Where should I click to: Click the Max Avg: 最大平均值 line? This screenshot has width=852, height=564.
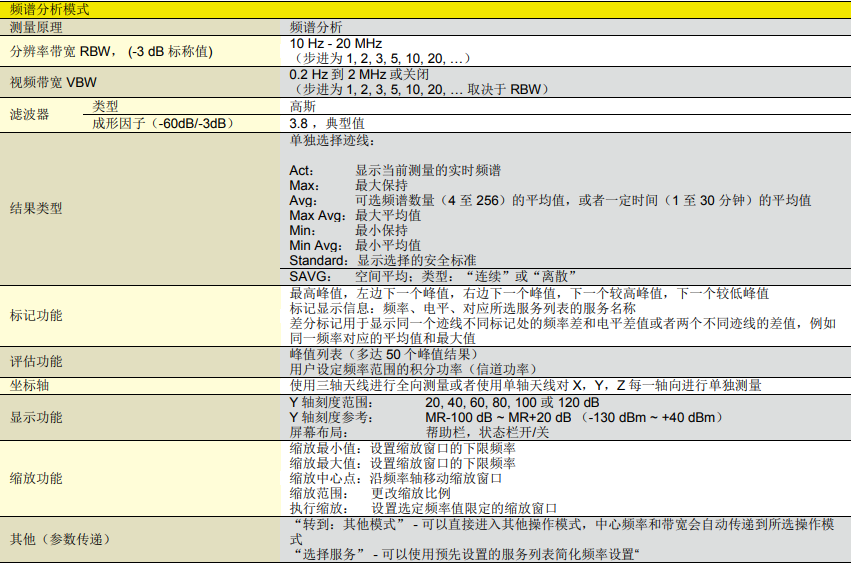(355, 215)
